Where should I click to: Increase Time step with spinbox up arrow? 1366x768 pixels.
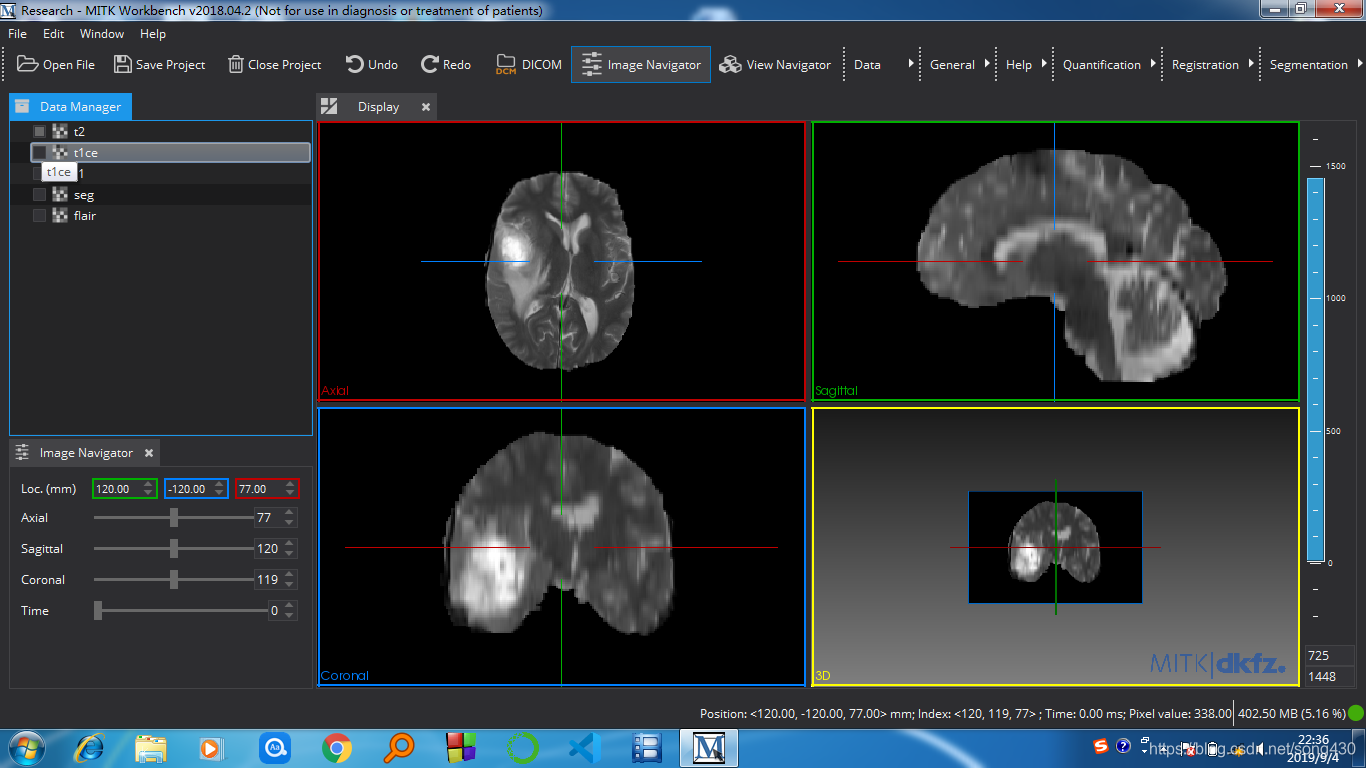[x=290, y=606]
